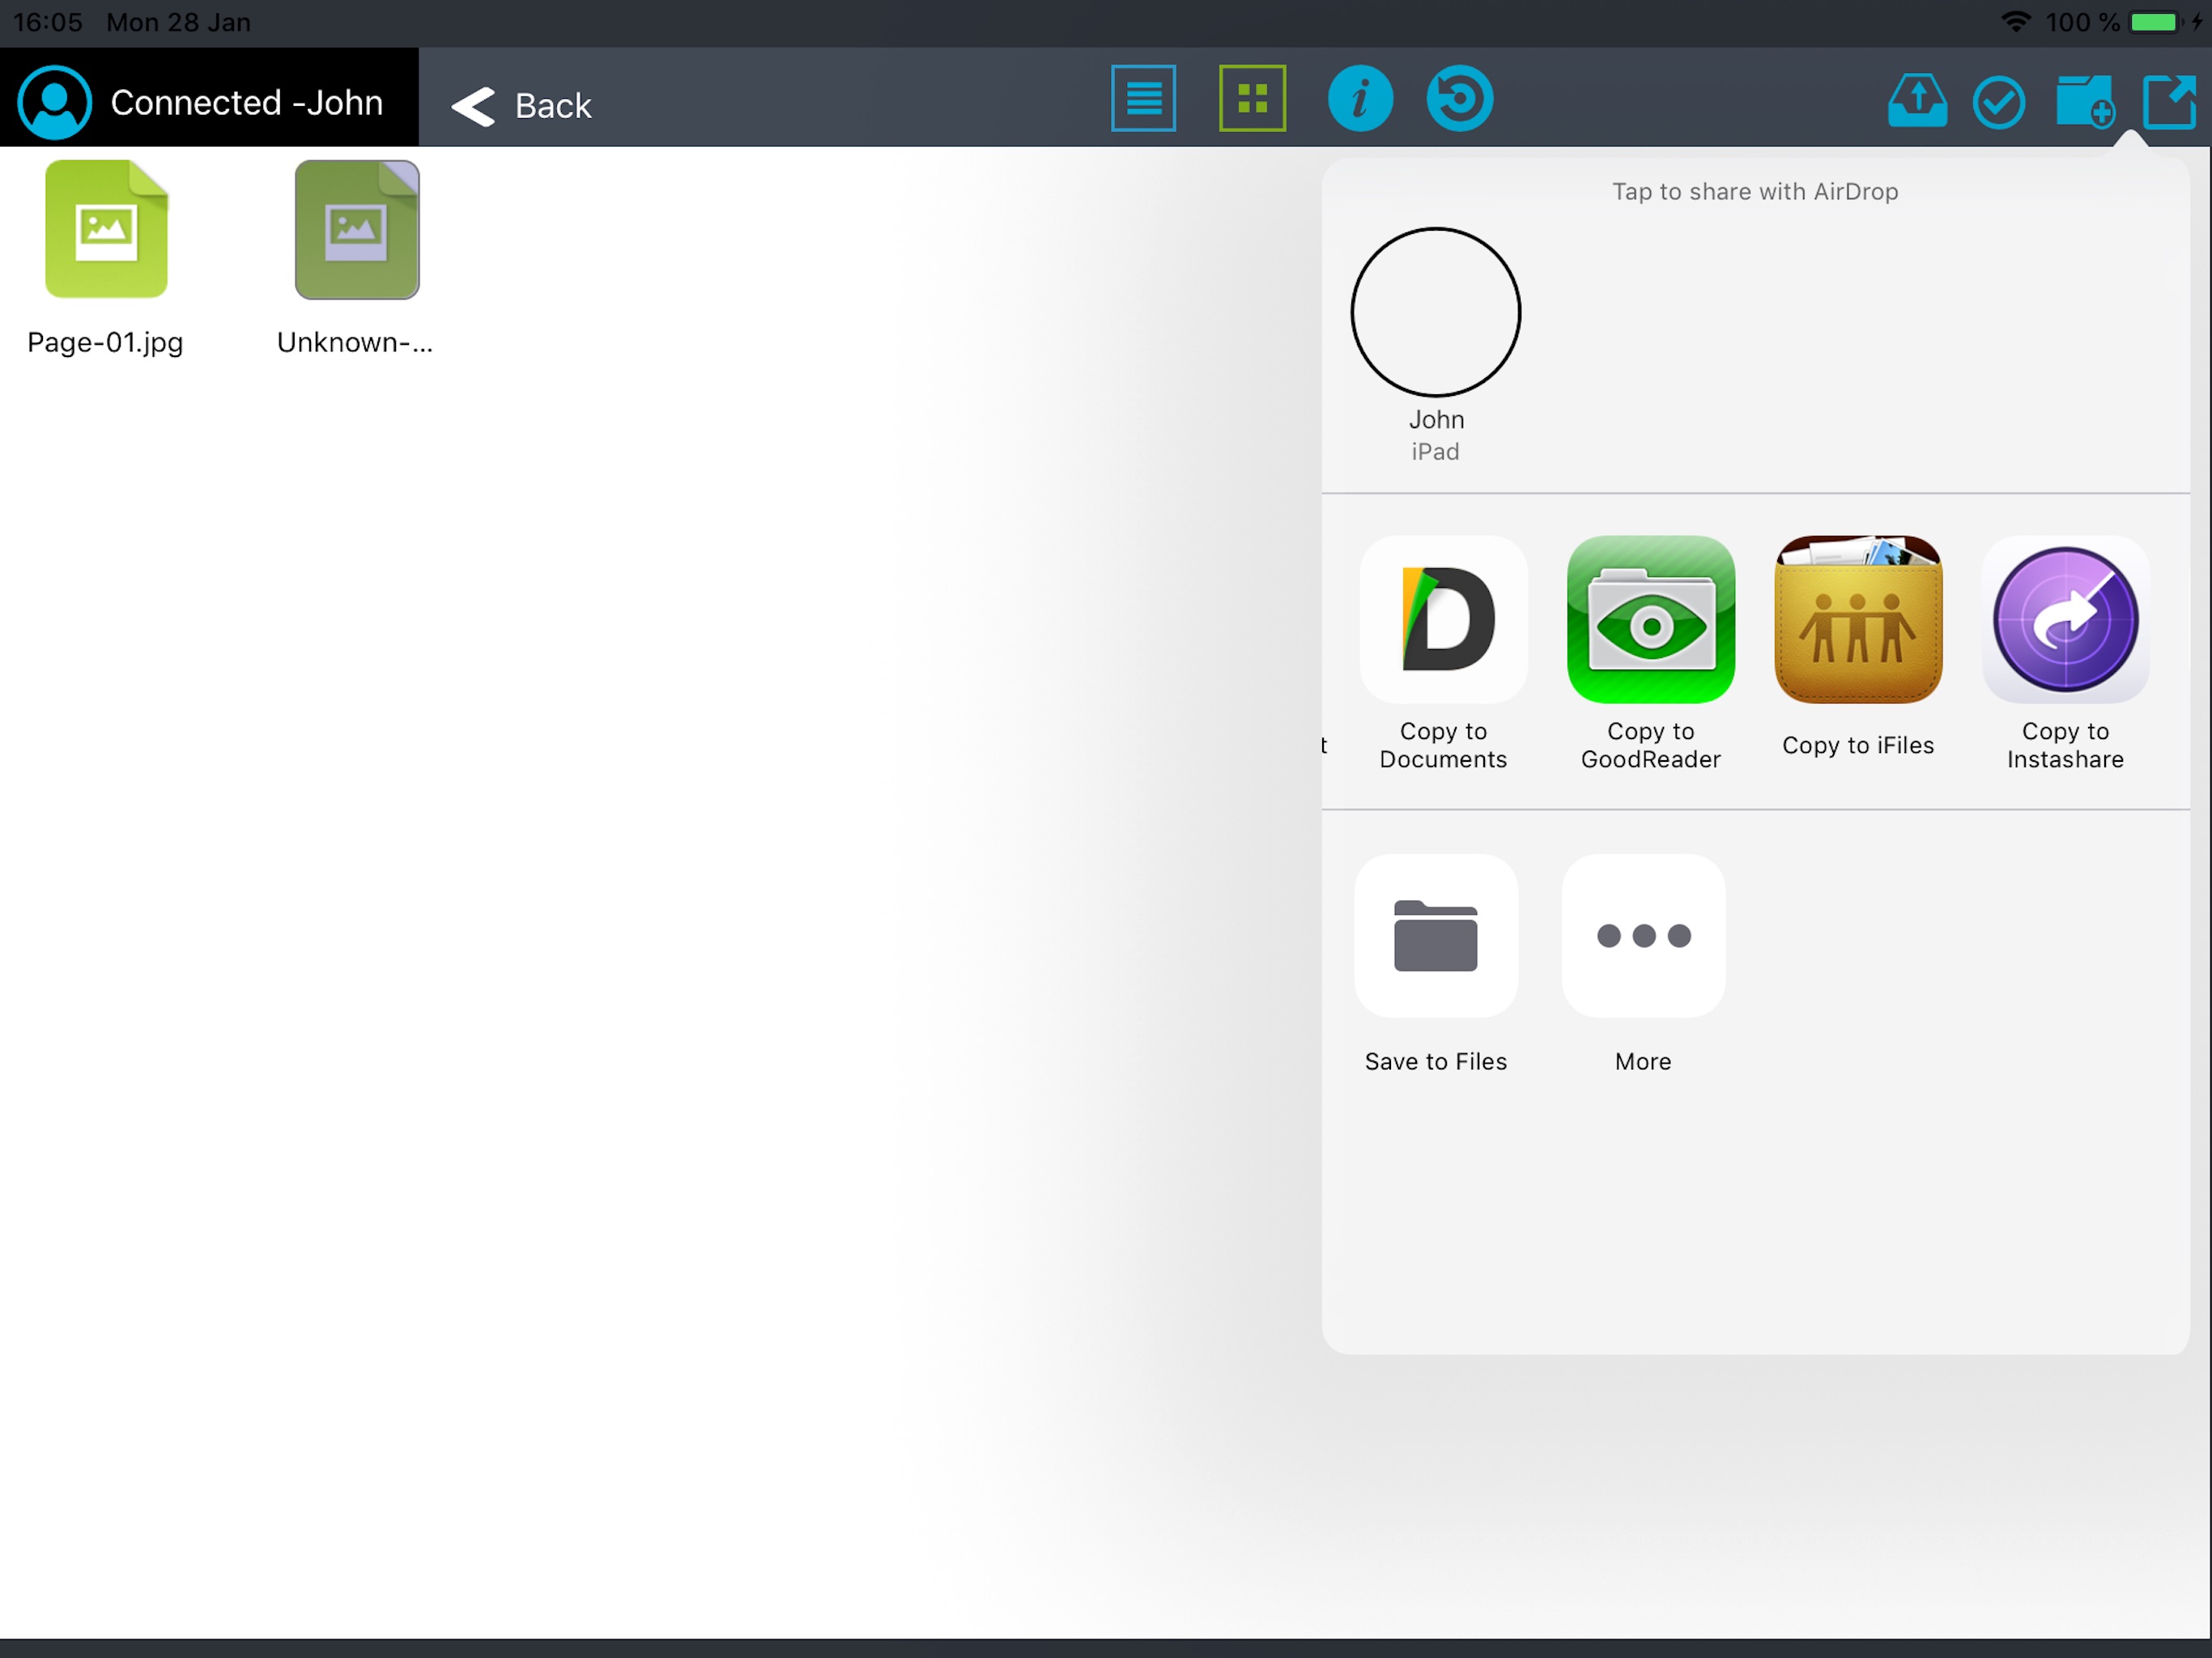Select the Page-01.jpg file

[106, 230]
